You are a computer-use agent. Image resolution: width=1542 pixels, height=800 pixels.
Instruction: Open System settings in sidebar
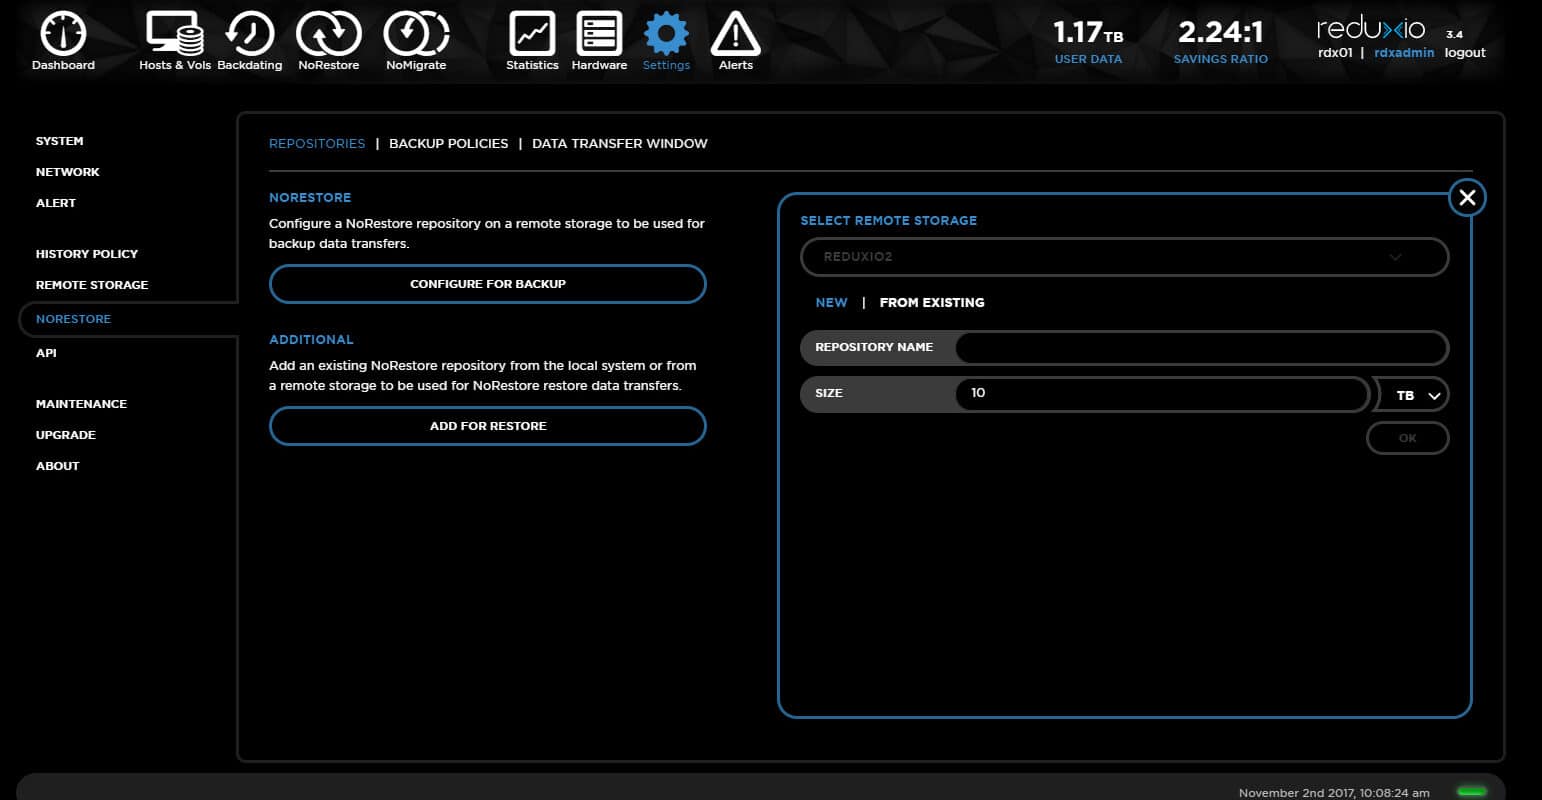(60, 141)
